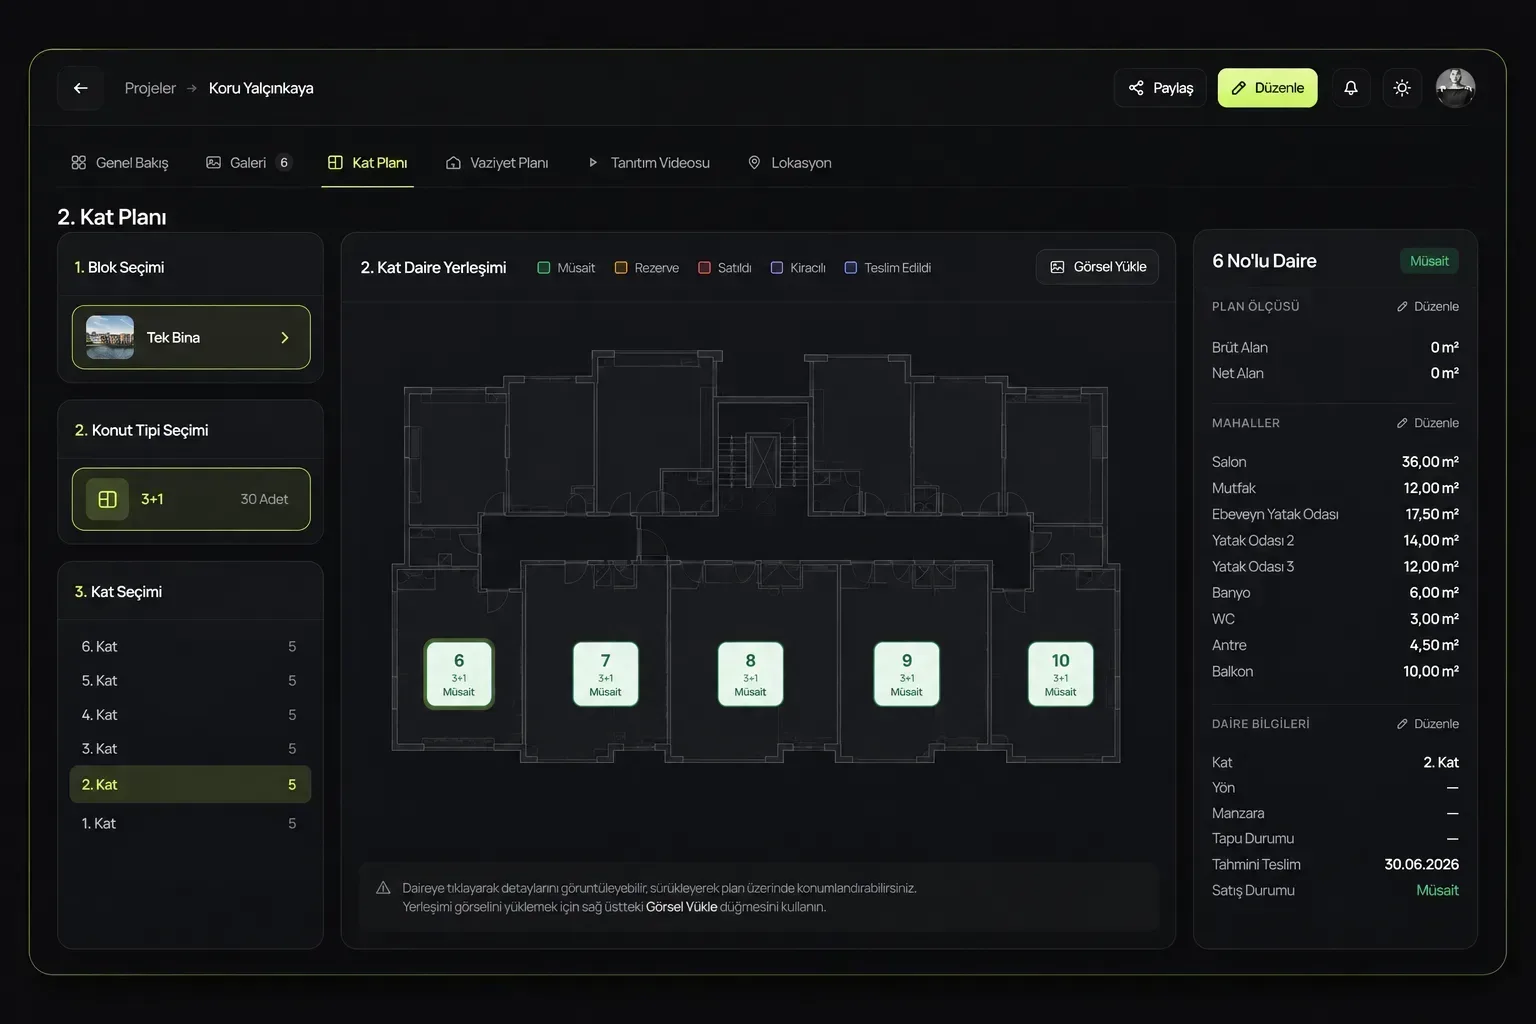This screenshot has width=1536, height=1024.
Task: Toggle Satıldı legend checkbox
Action: (x=704, y=268)
